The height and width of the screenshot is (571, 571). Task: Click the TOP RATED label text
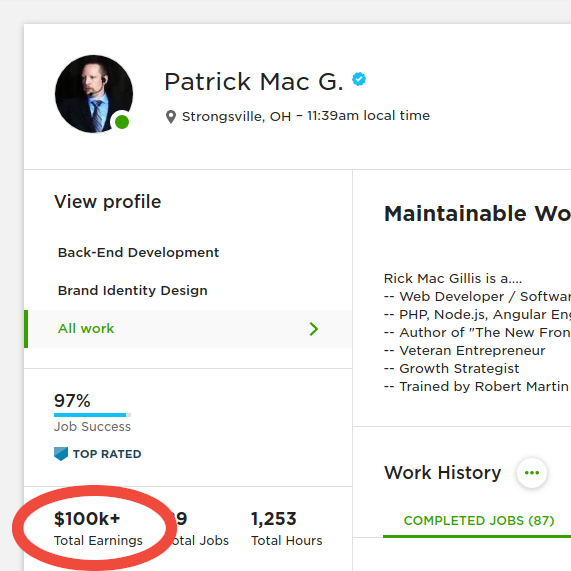(107, 454)
